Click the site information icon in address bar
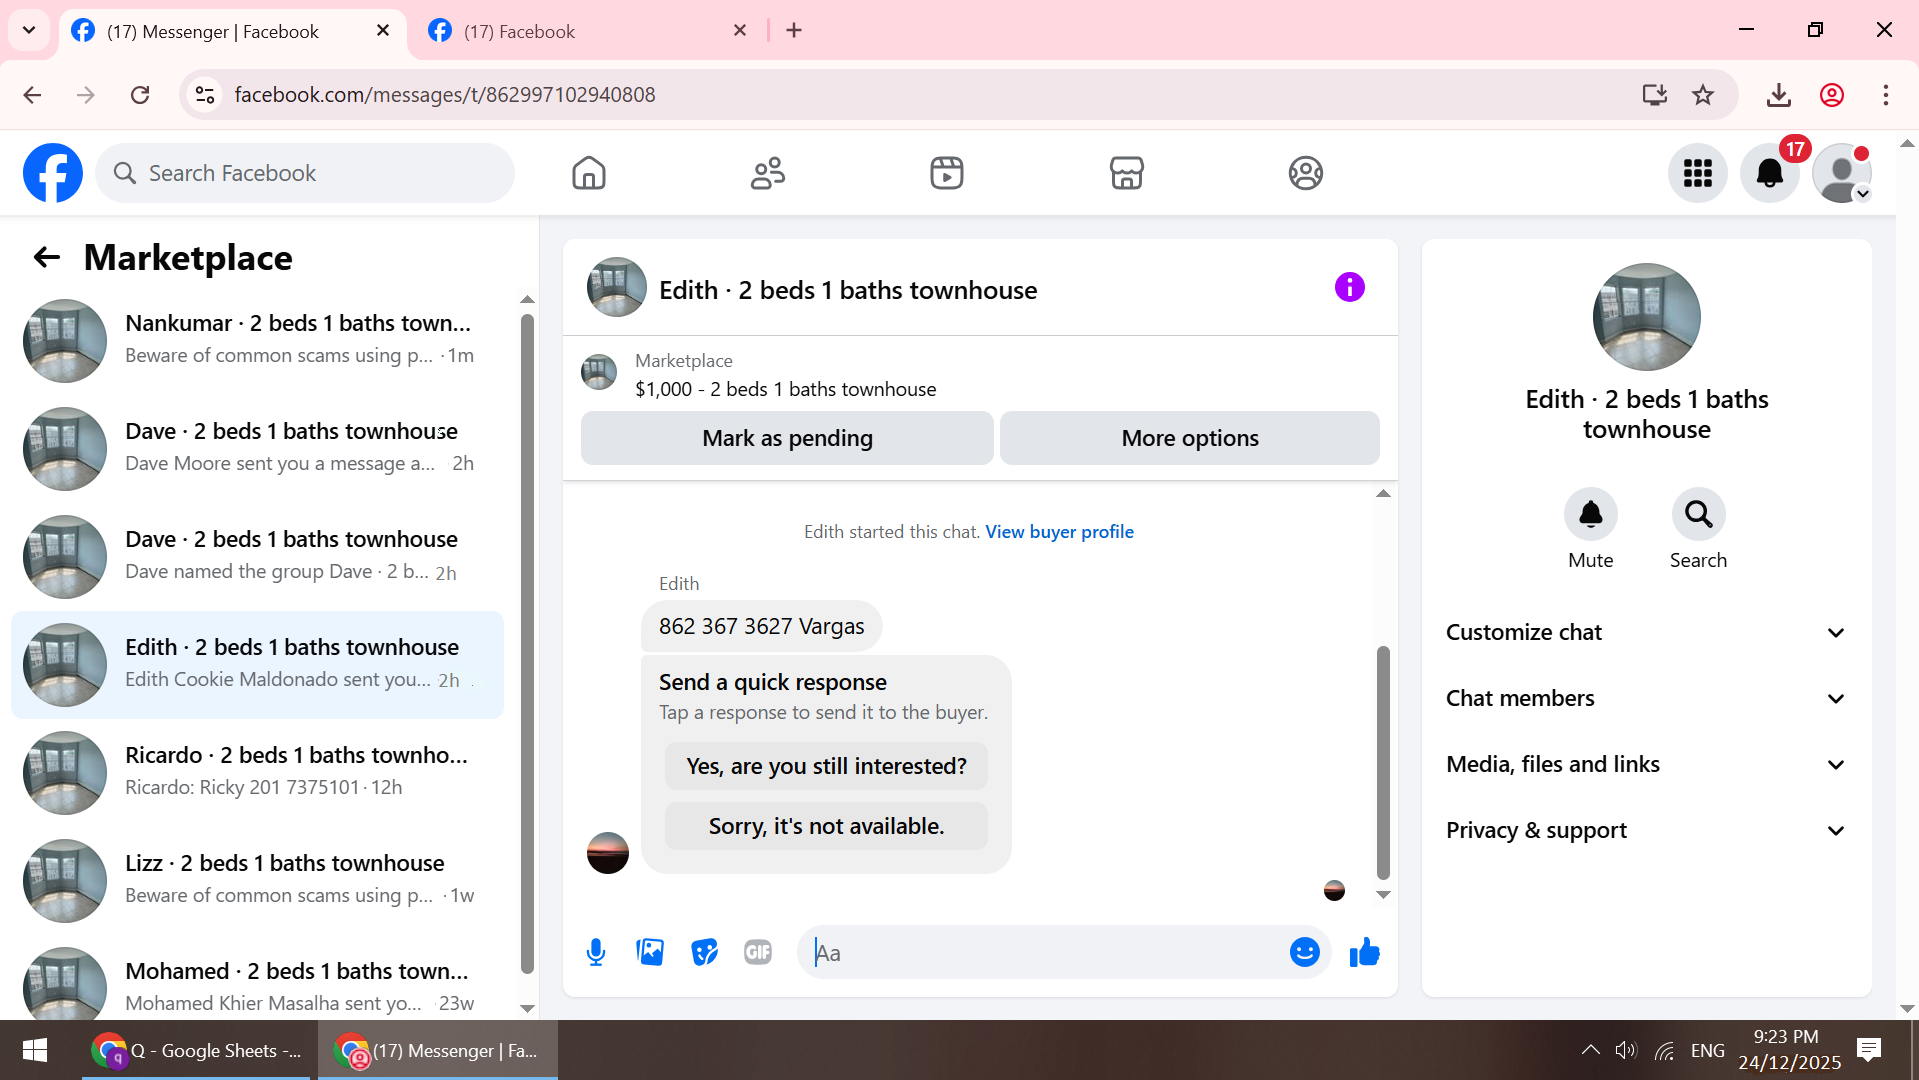 coord(205,95)
